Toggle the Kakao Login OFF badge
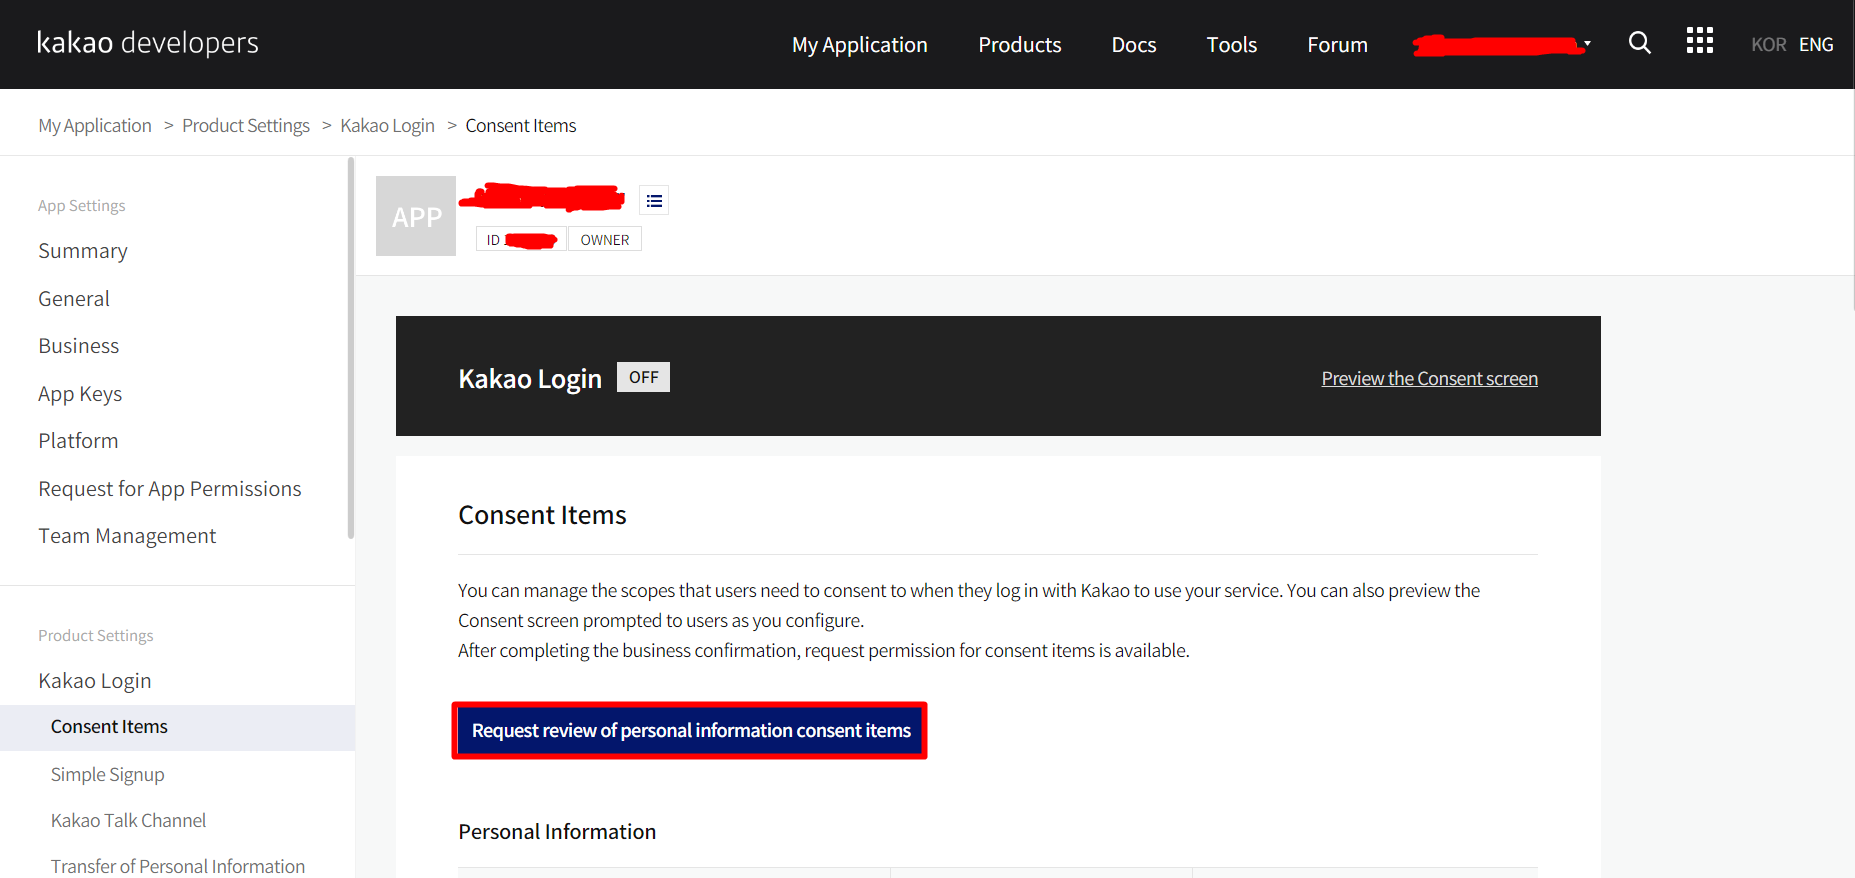Image resolution: width=1855 pixels, height=878 pixels. point(643,377)
